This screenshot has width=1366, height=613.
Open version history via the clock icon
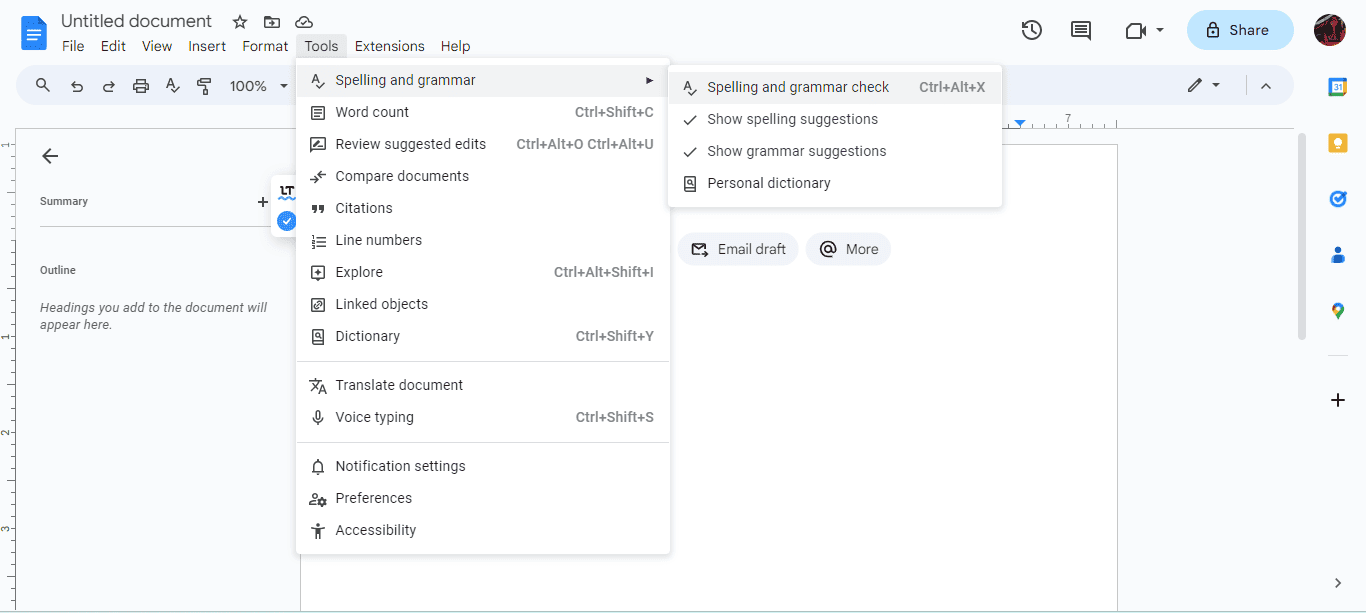tap(1031, 30)
